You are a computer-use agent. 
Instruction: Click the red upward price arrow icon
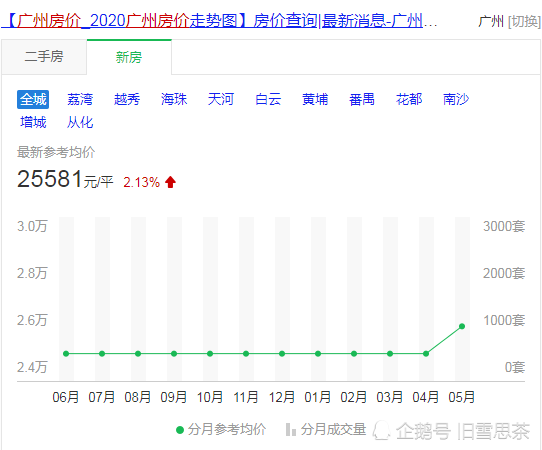tap(170, 182)
